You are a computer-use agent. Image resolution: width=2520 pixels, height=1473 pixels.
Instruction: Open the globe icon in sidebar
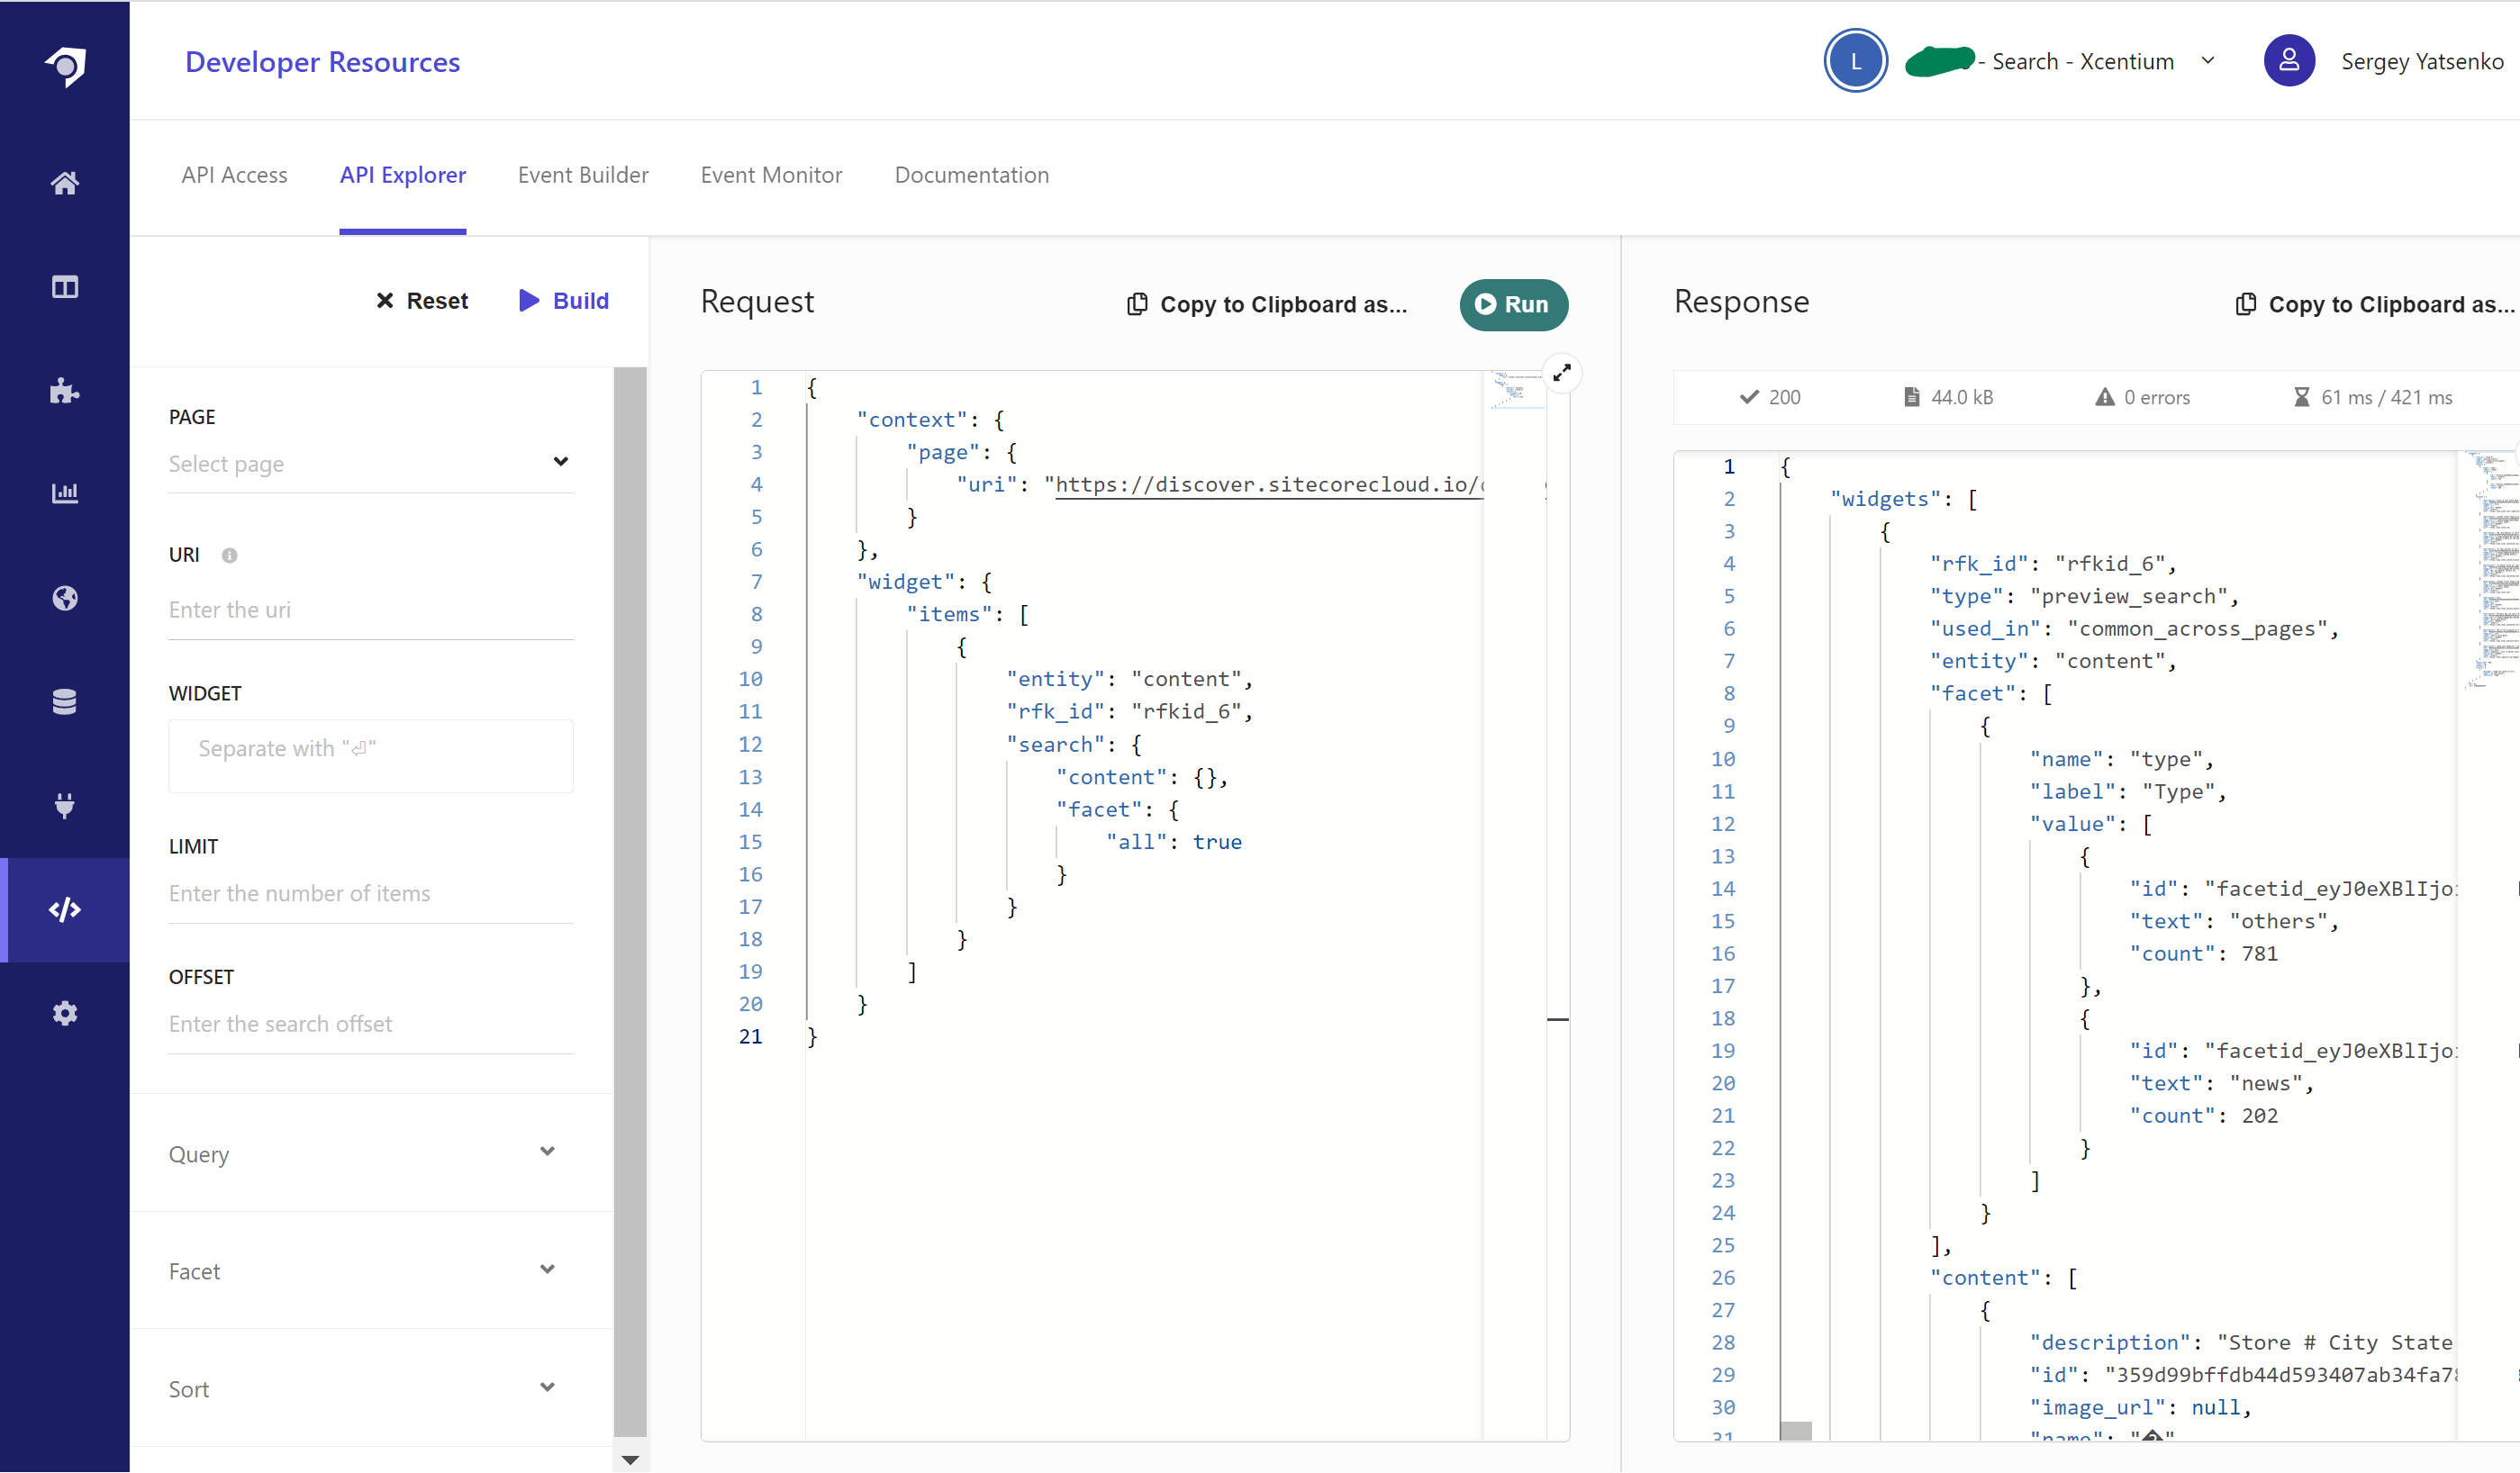tap(65, 598)
